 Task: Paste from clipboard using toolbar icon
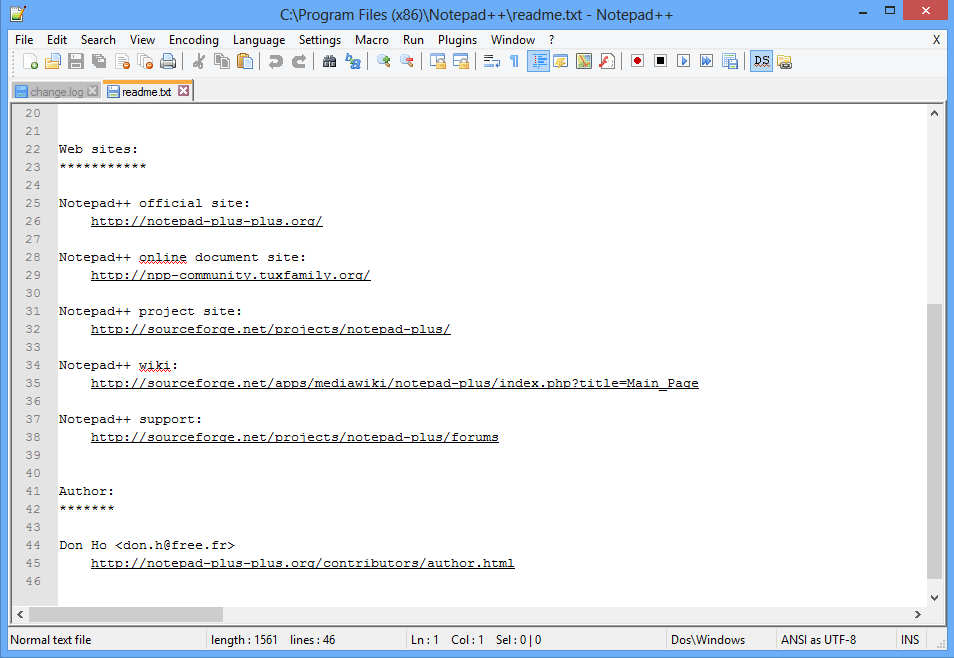245,61
